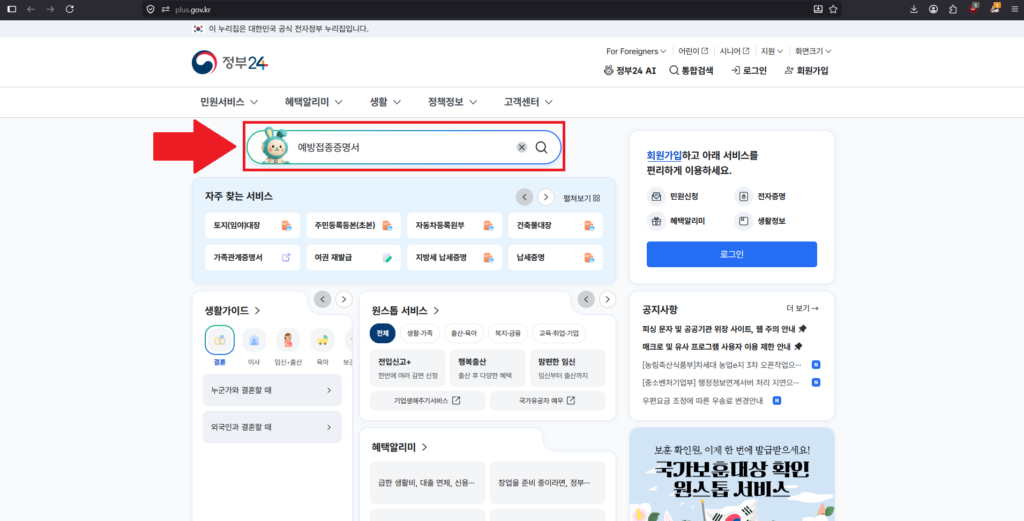The height and width of the screenshot is (521, 1024).
Task: Open 국가유공자 예우 link
Action: [x=547, y=401]
